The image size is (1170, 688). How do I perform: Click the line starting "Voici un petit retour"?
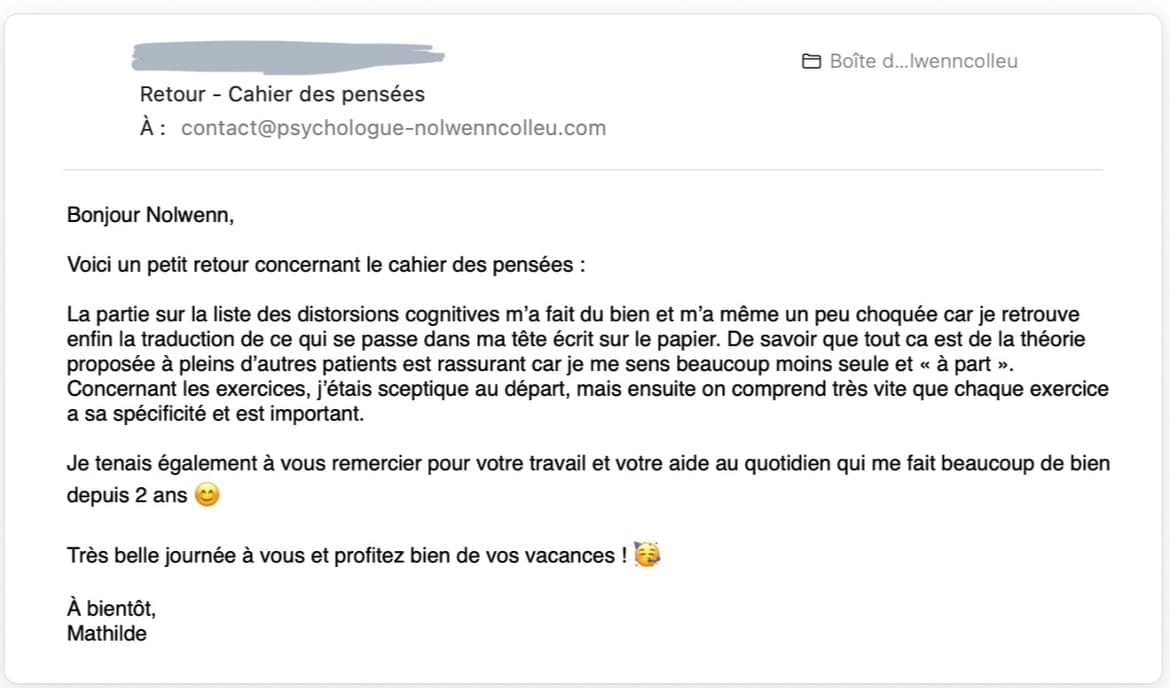326,265
